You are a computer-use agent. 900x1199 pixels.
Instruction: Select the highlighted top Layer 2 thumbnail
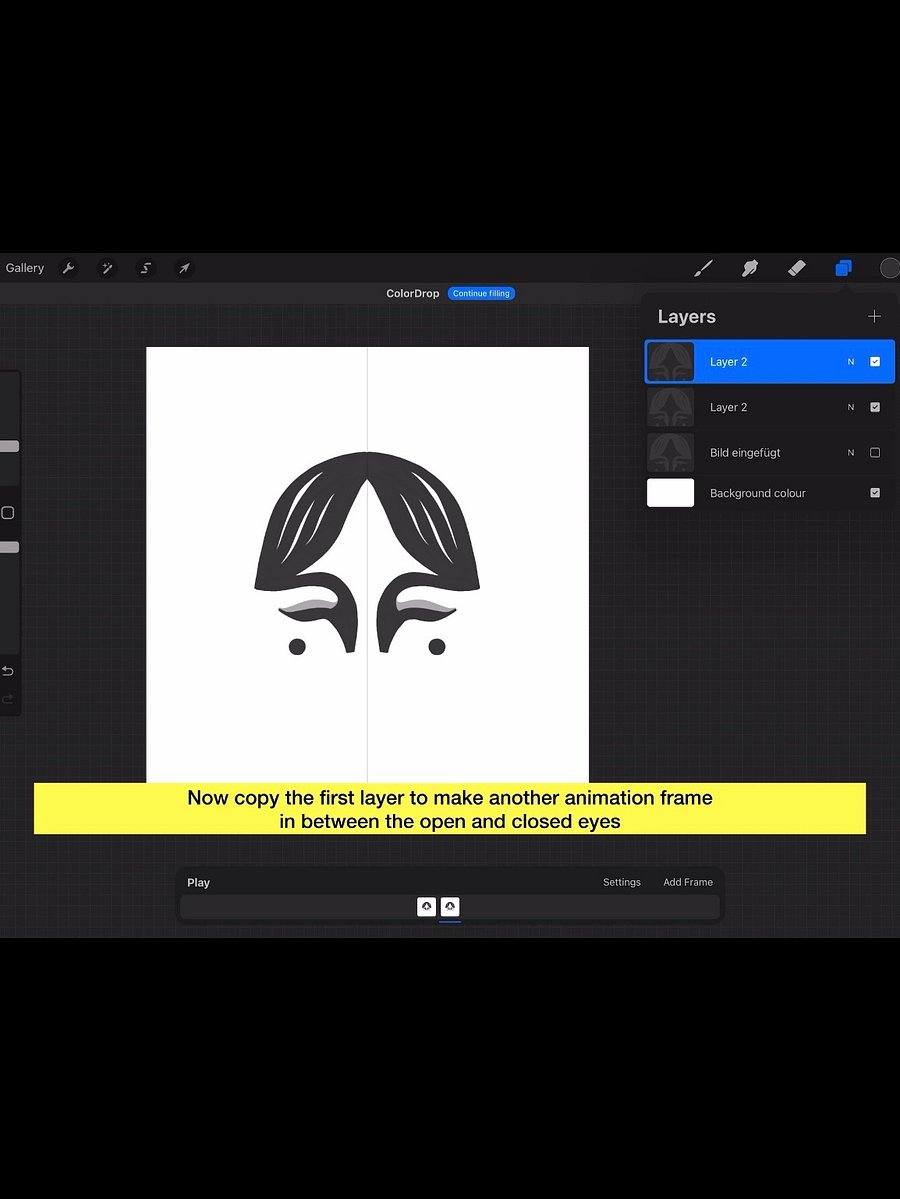click(671, 362)
